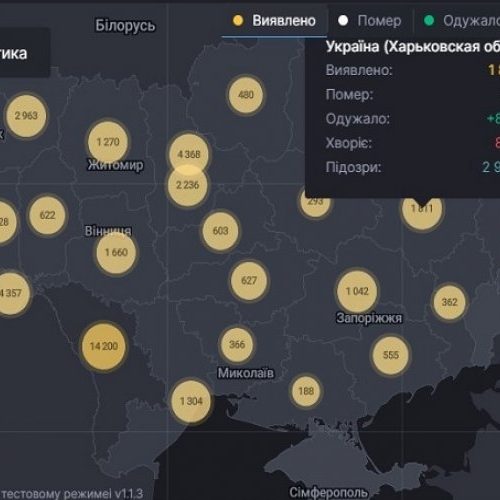Image resolution: width=500 pixels, height=500 pixels.
Task: Click the 1 660 bubble near Вінниця
Action: click(x=116, y=252)
